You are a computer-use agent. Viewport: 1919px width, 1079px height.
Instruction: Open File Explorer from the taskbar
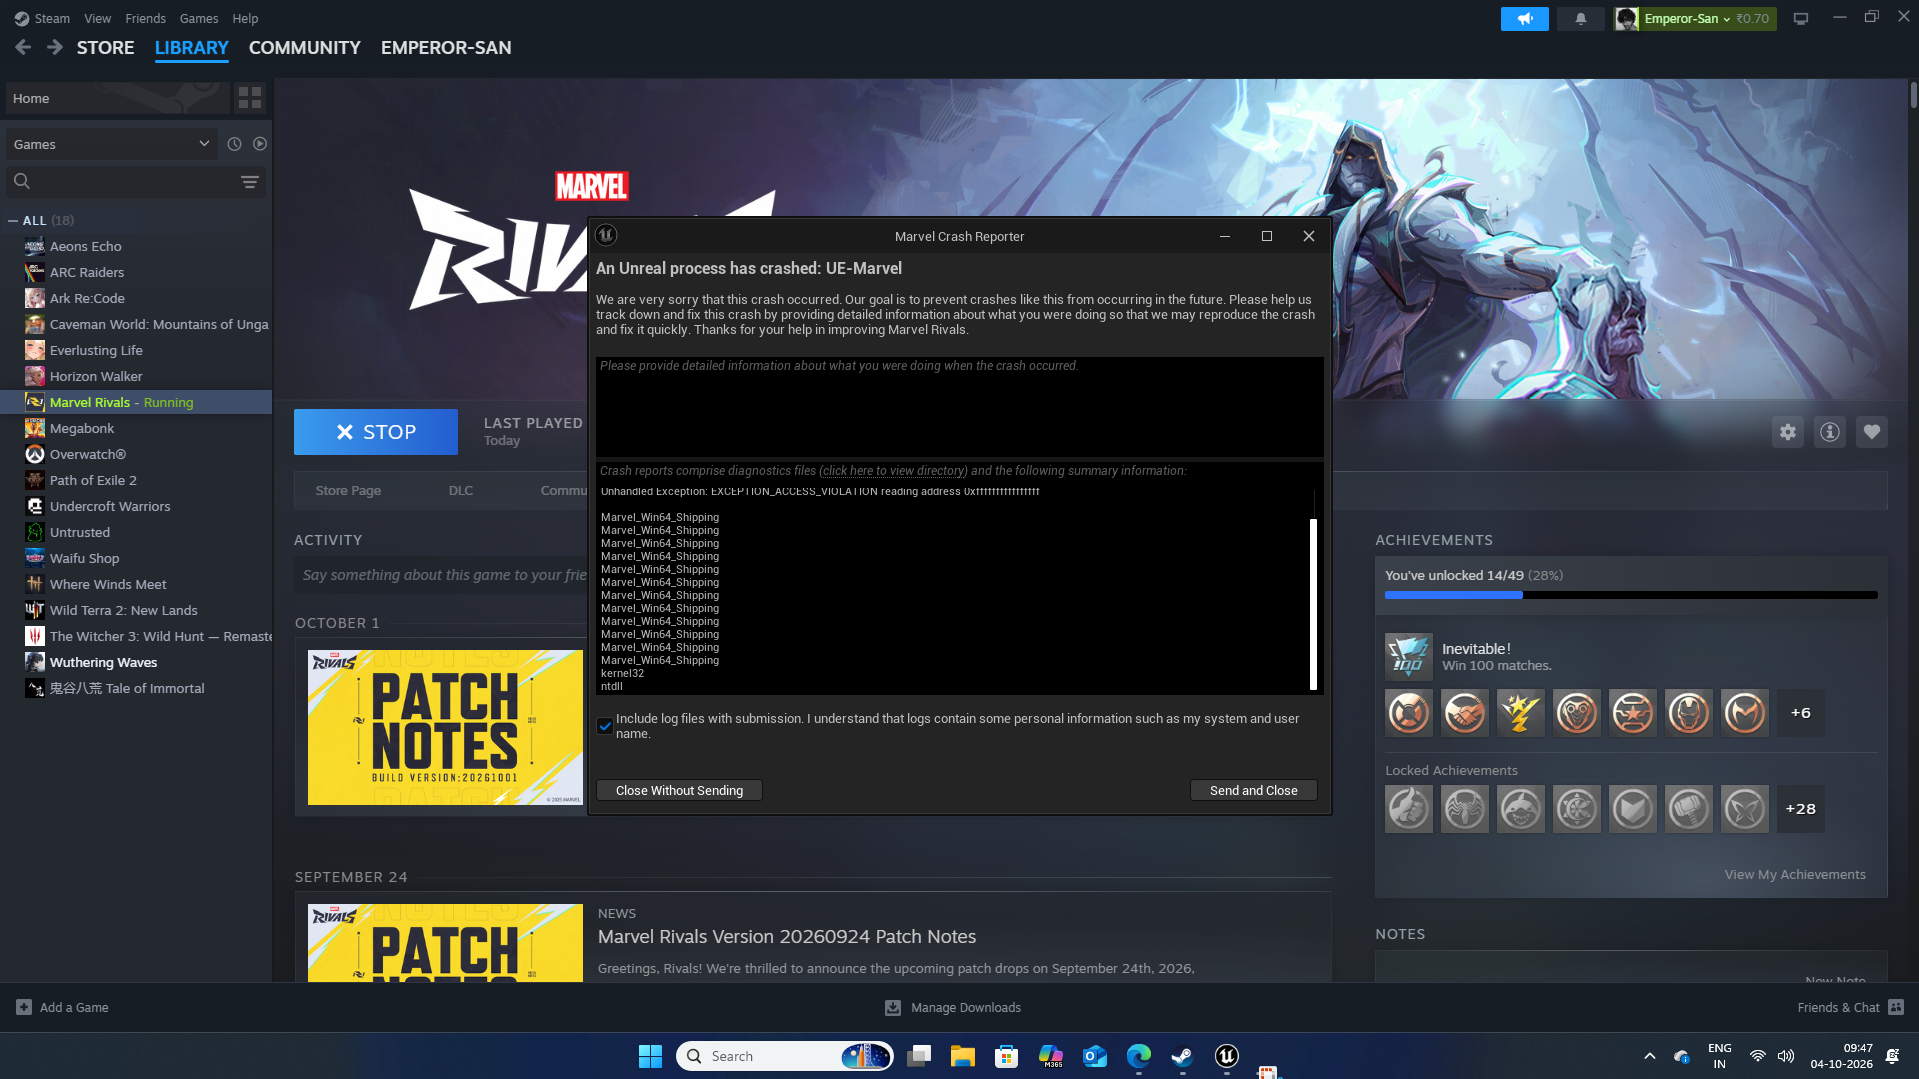[962, 1056]
